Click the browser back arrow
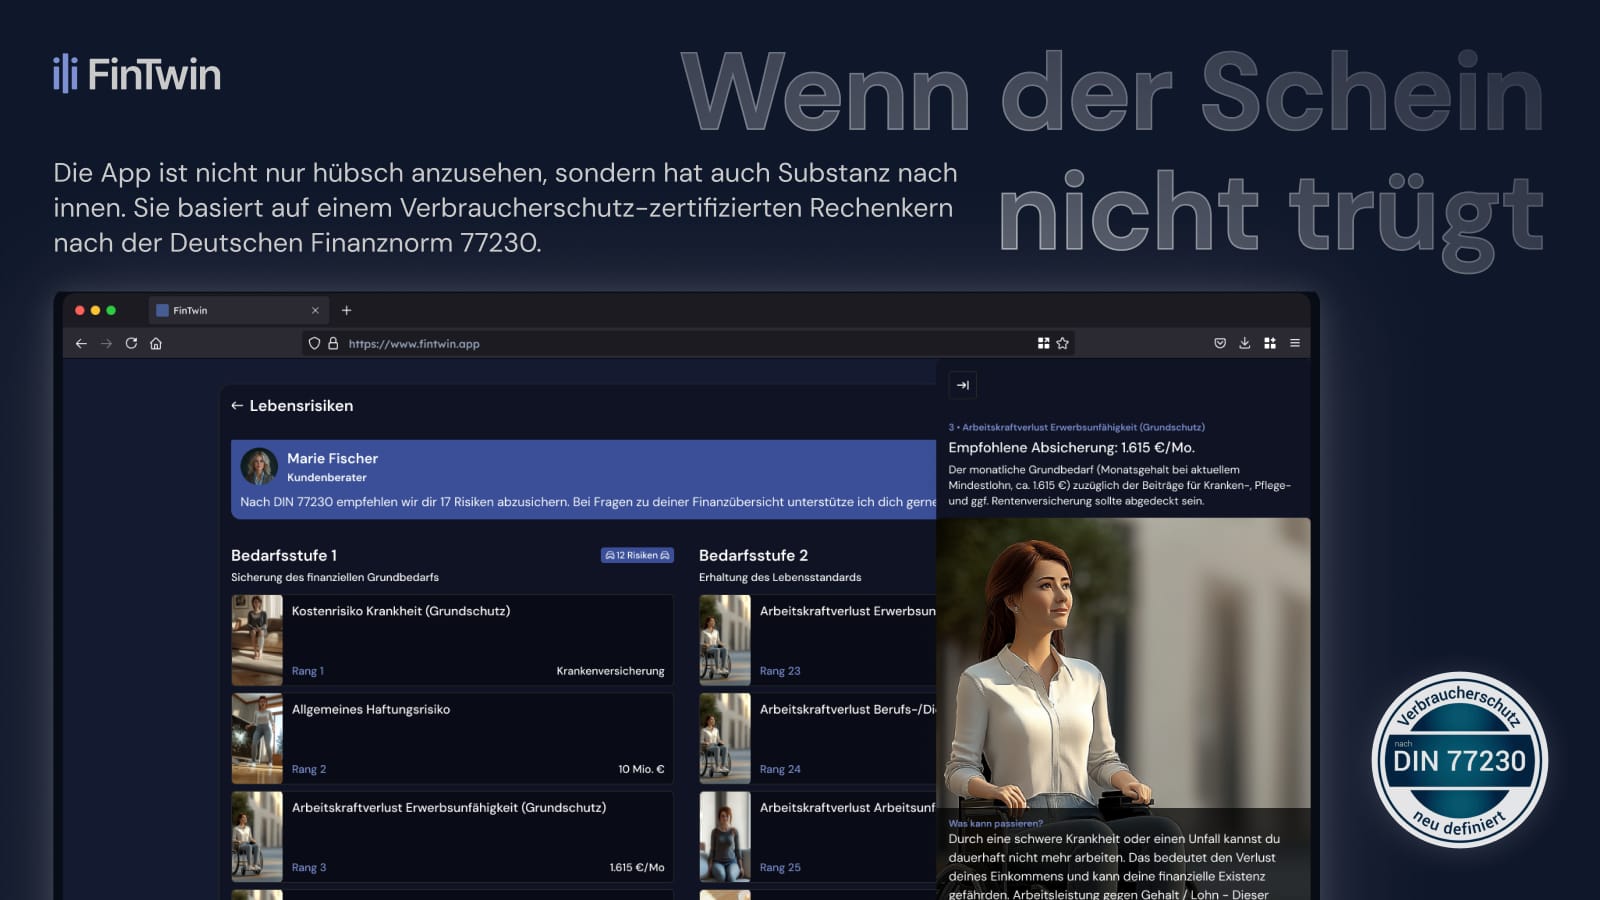 pos(81,343)
